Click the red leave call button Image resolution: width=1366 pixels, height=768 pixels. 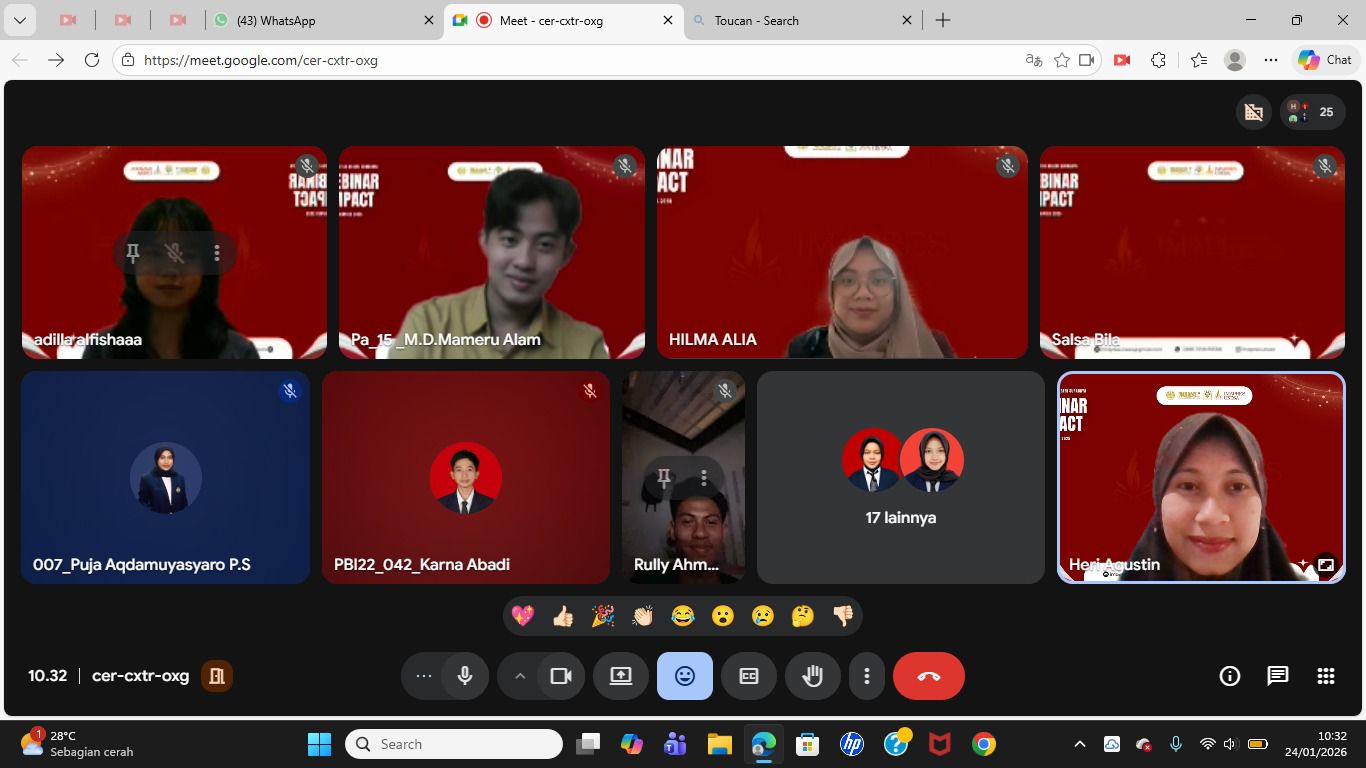(x=928, y=676)
